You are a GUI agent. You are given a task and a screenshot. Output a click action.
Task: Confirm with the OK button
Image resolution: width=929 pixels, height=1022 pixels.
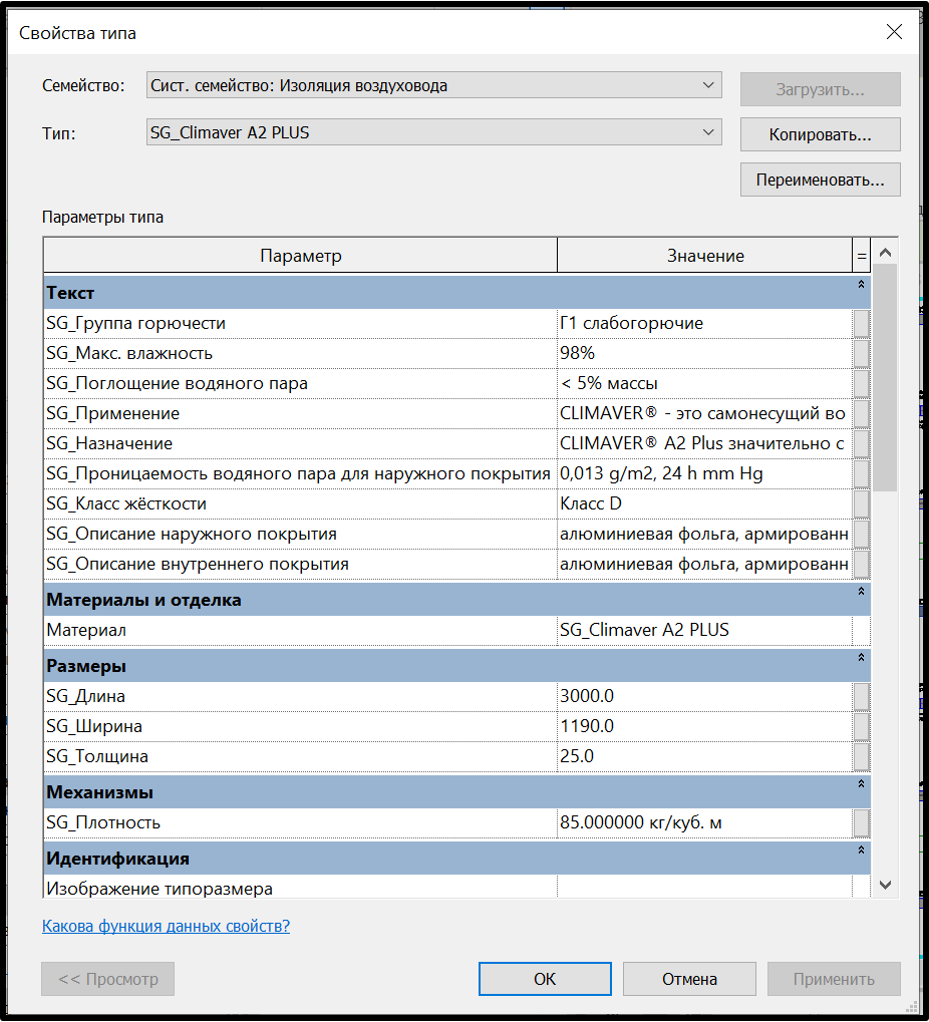tap(545, 979)
